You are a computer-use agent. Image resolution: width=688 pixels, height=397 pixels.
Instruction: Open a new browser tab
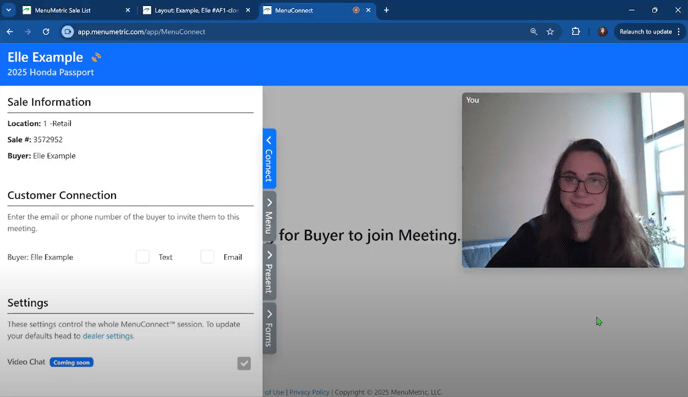[386, 10]
